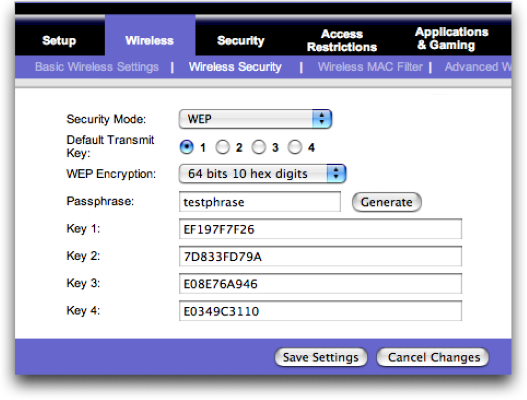This screenshot has width=527, height=400.
Task: Set Default Transmit Key to 4
Action: point(295,147)
